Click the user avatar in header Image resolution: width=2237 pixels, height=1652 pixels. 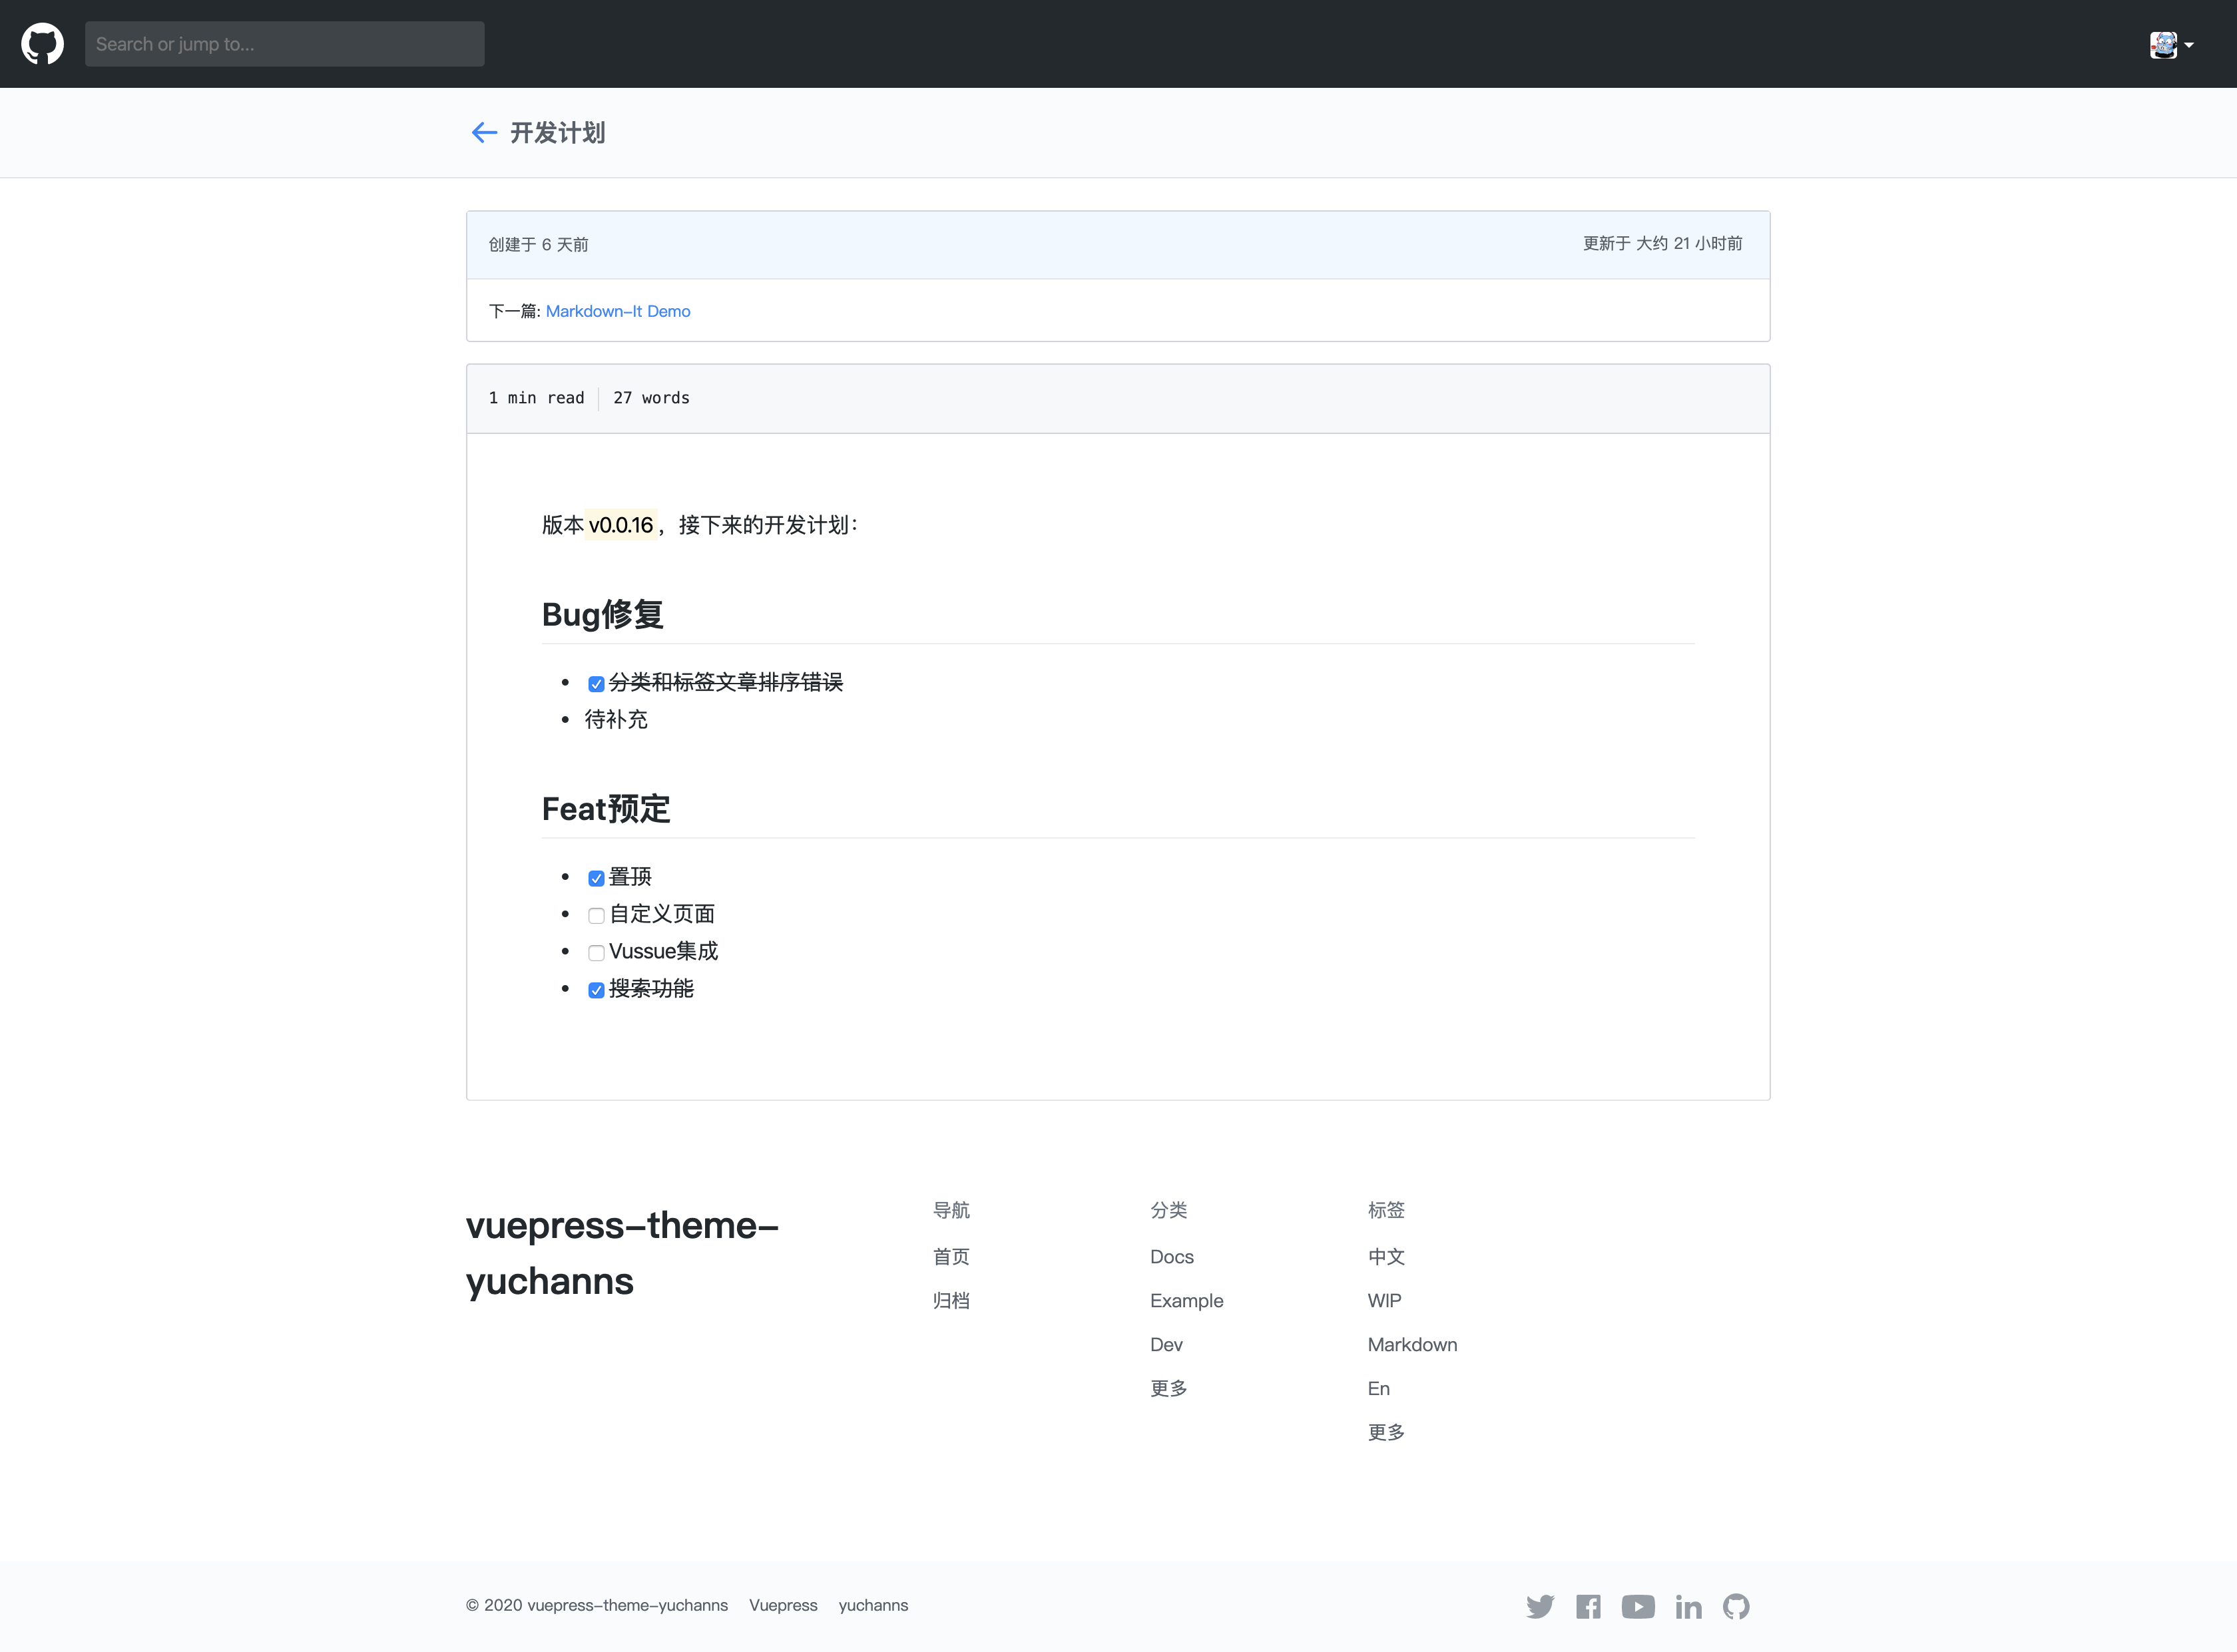pos(2163,45)
